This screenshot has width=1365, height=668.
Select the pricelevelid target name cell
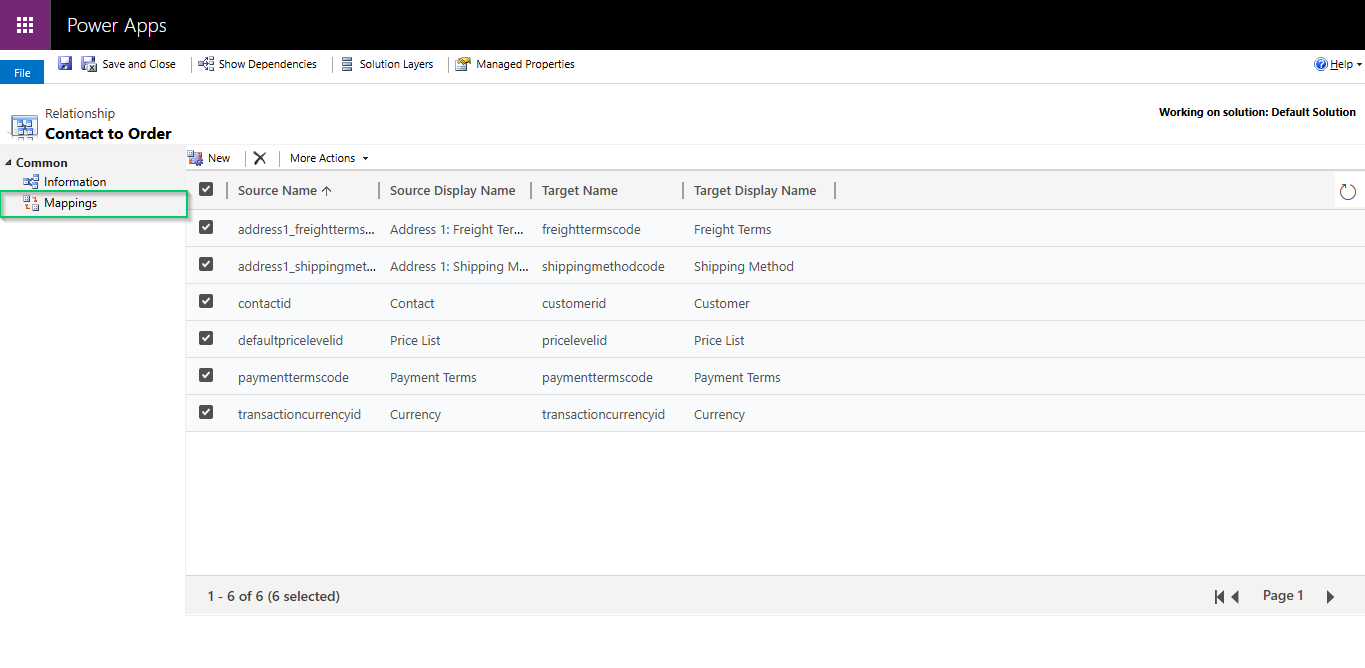574,340
